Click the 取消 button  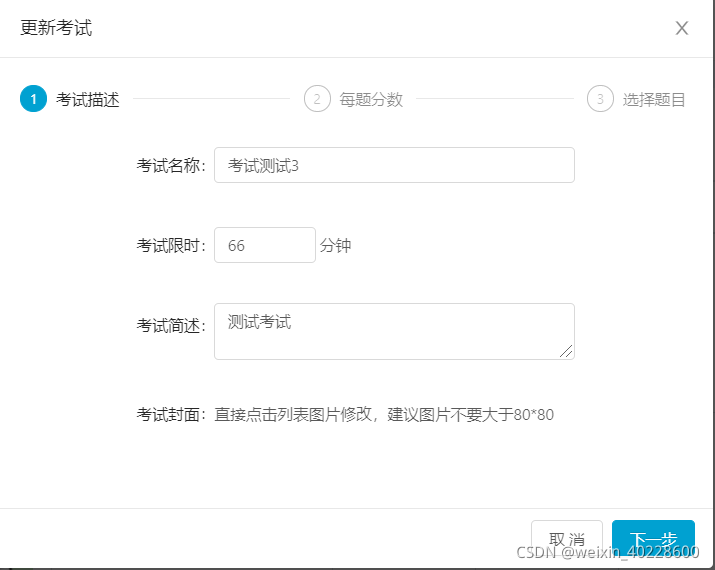coord(567,539)
